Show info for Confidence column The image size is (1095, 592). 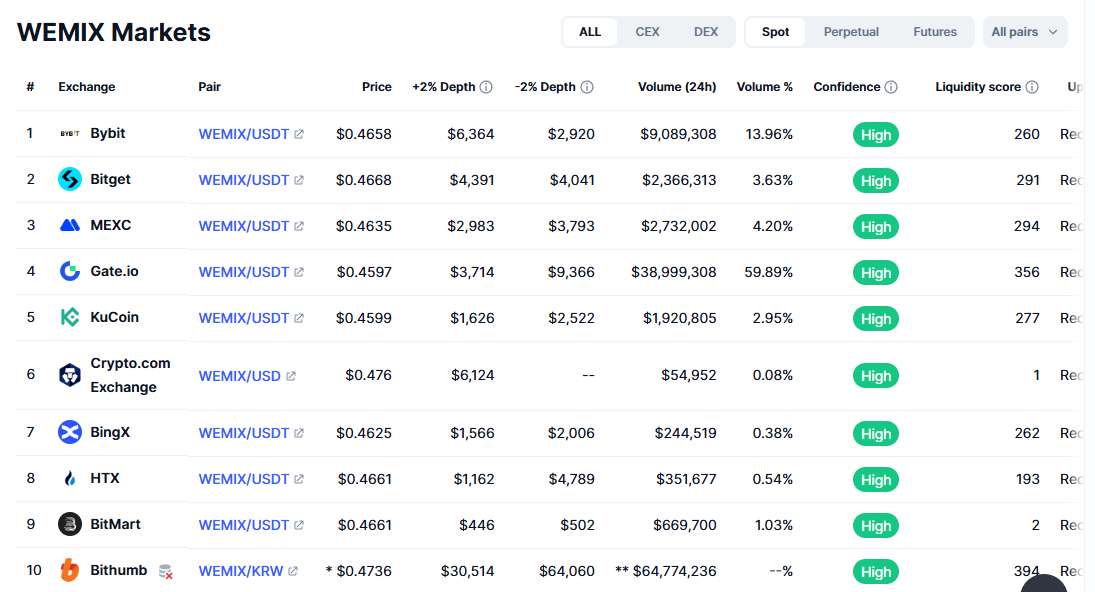point(891,87)
